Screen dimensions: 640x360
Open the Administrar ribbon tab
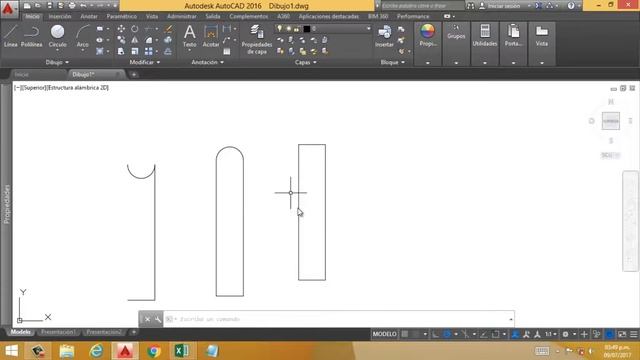(x=182, y=16)
